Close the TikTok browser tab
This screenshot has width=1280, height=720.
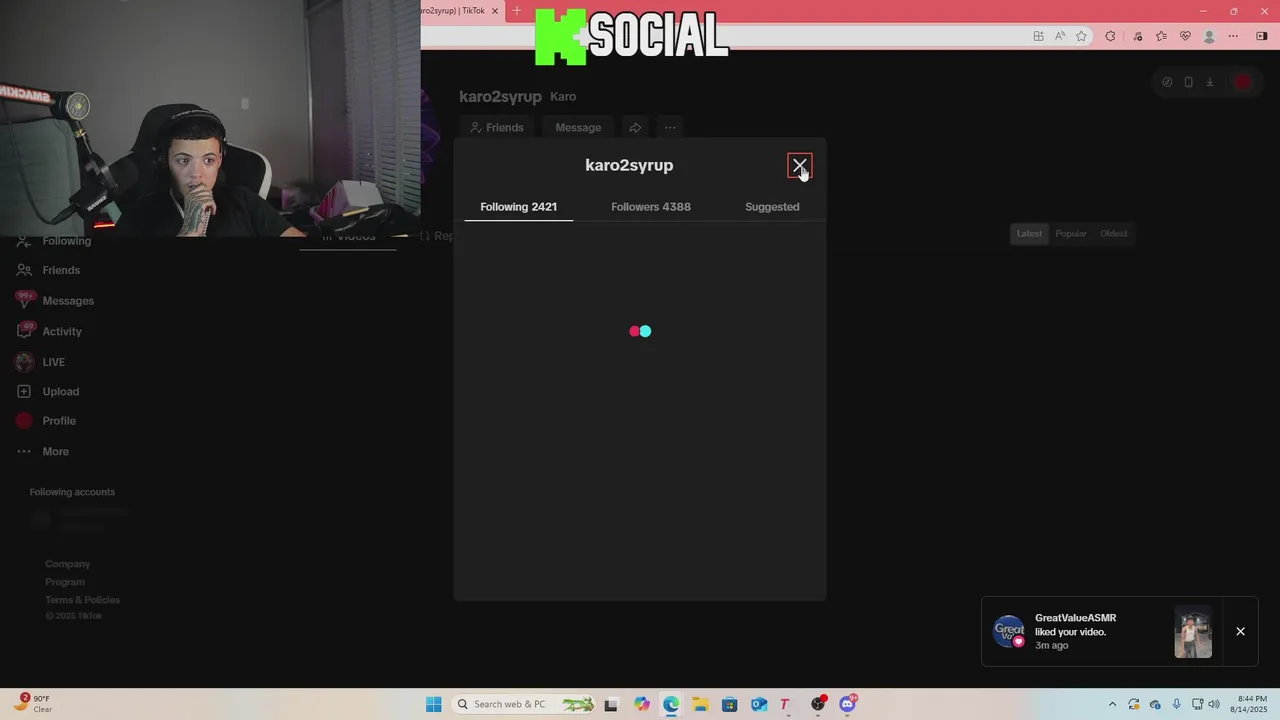[x=494, y=11]
